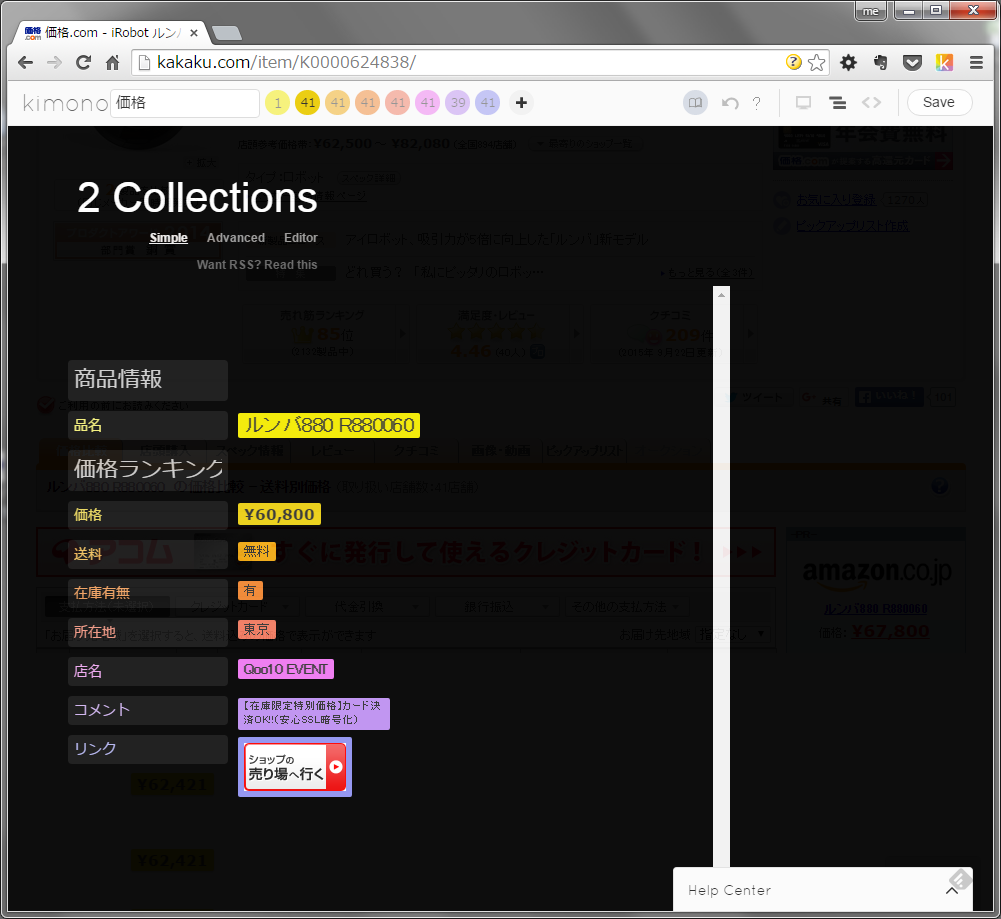Screen dimensions: 1001x919
Task: Click the コメント property label
Action: [x=147, y=710]
